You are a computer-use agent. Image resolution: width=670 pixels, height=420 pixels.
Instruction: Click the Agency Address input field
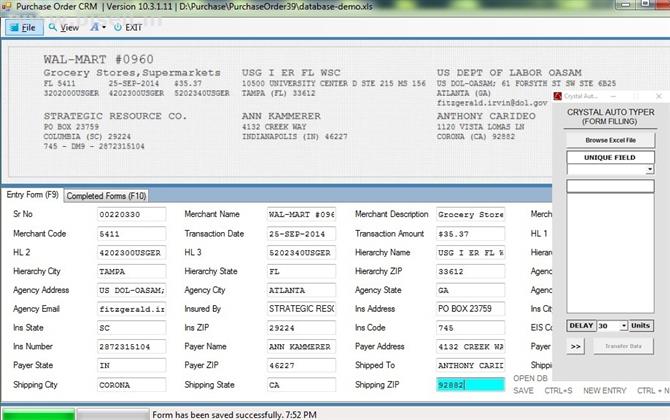coord(131,290)
